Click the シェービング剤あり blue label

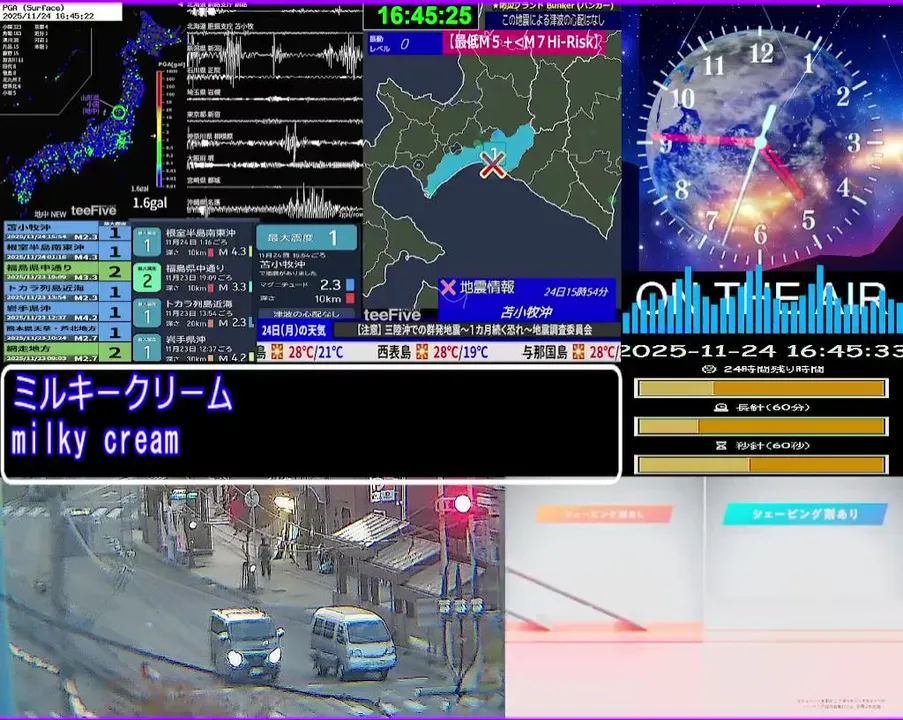point(805,514)
